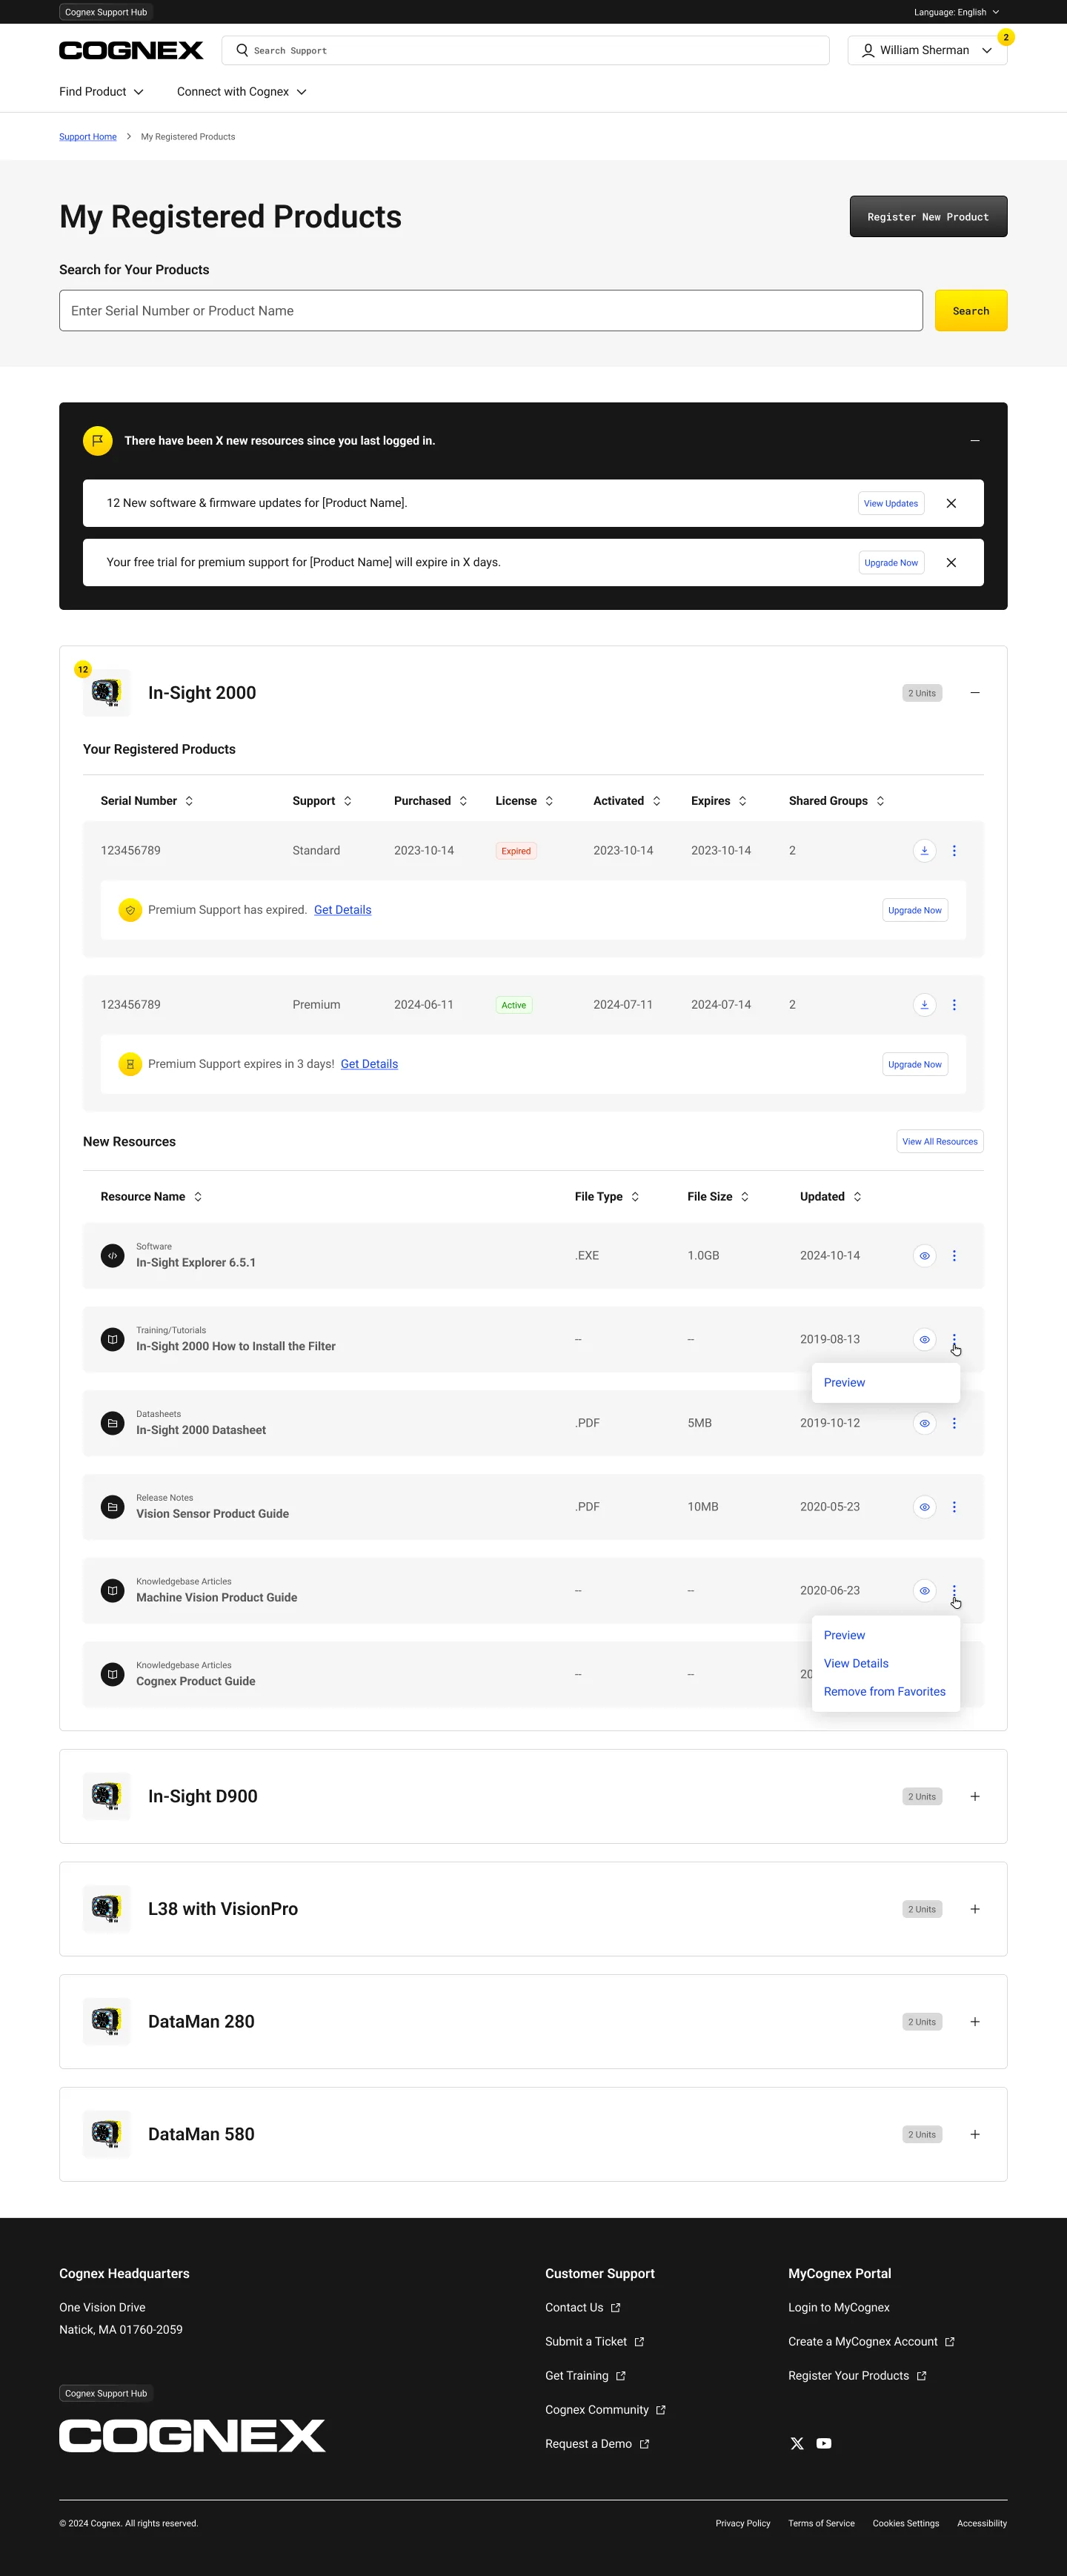Click Upgrade Now beside the expired support message
Image resolution: width=1067 pixels, height=2576 pixels.
coord(915,910)
